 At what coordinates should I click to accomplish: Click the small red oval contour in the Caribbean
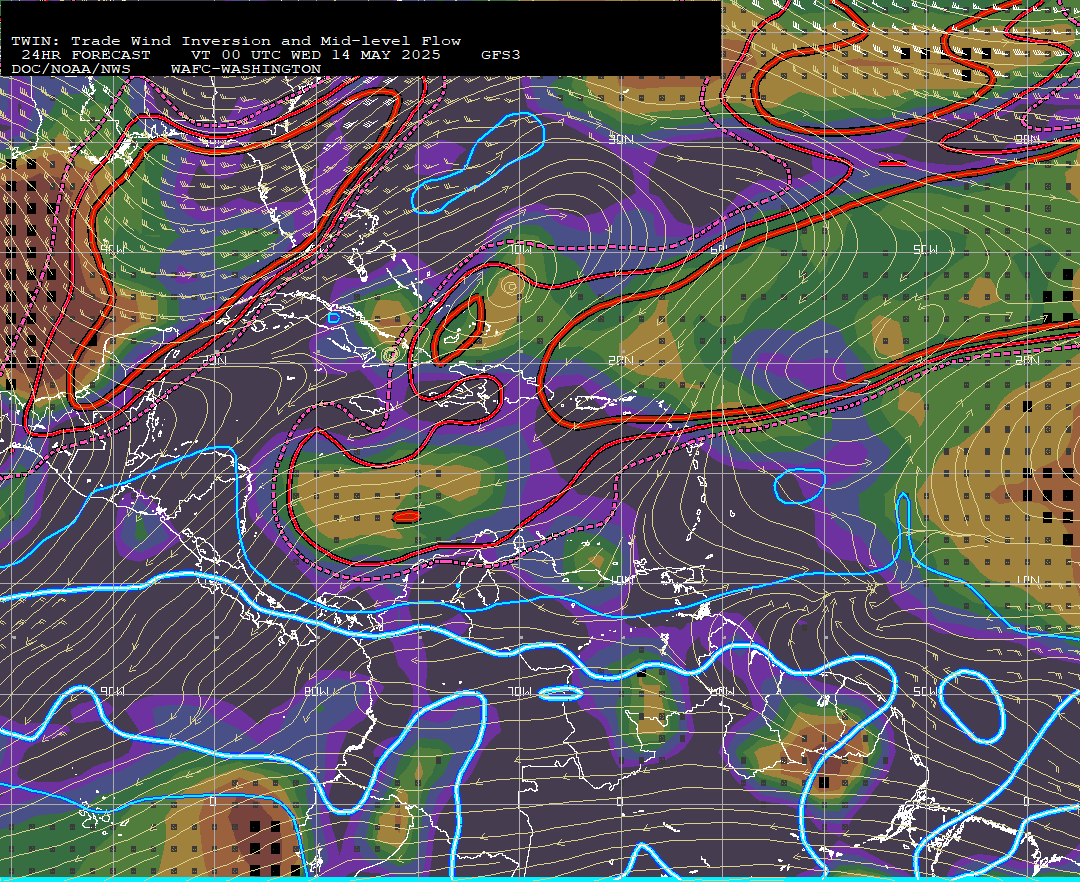(x=406, y=516)
